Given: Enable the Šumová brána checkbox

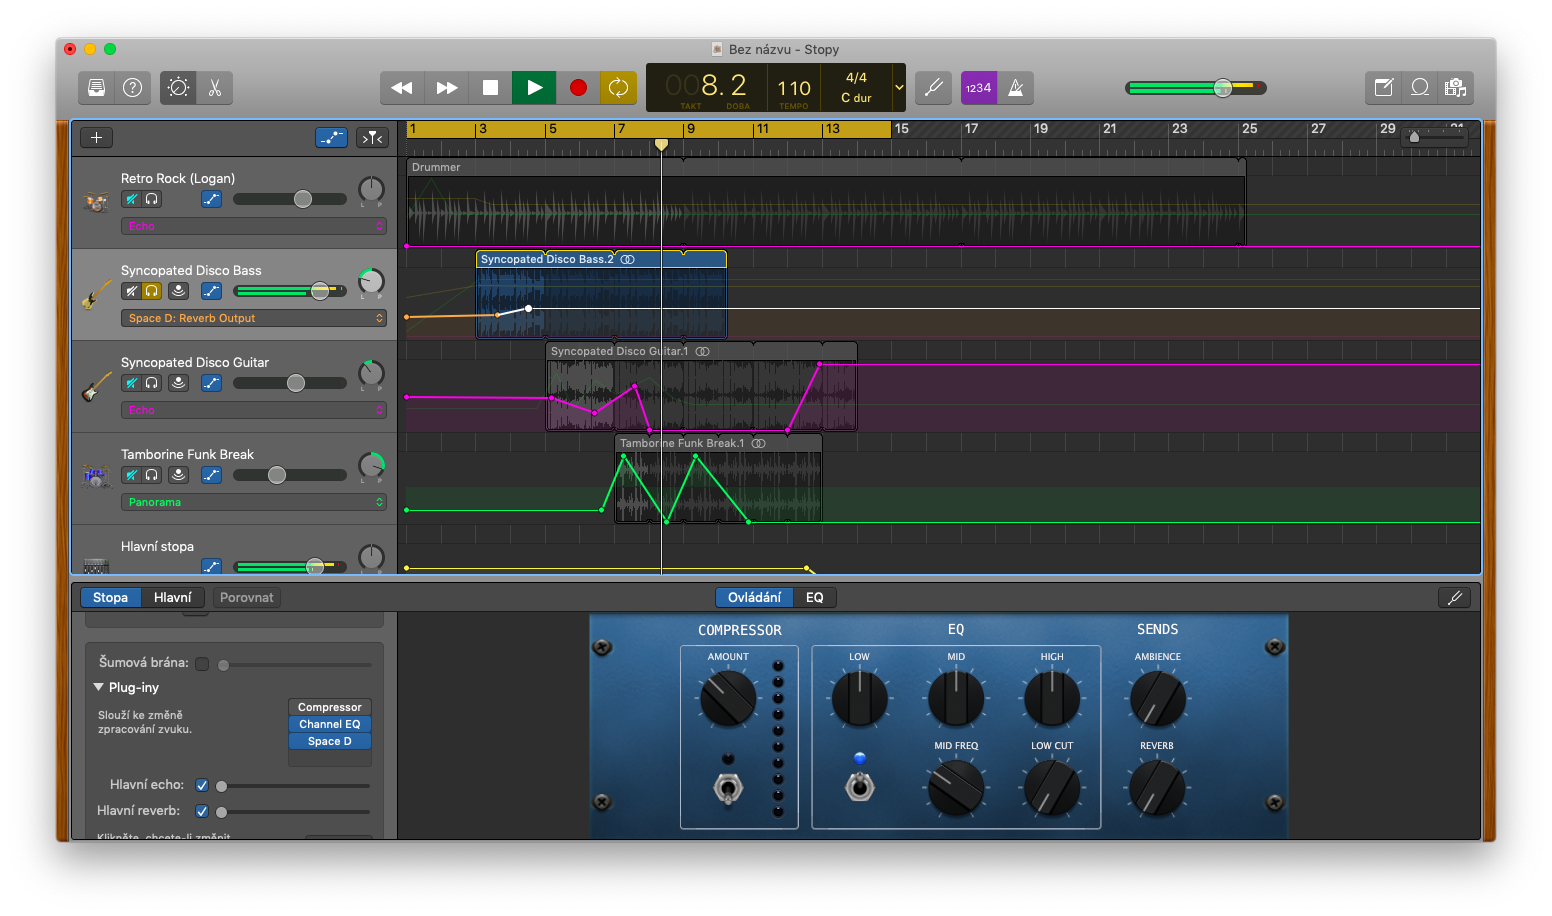Looking at the screenshot, I should (202, 664).
